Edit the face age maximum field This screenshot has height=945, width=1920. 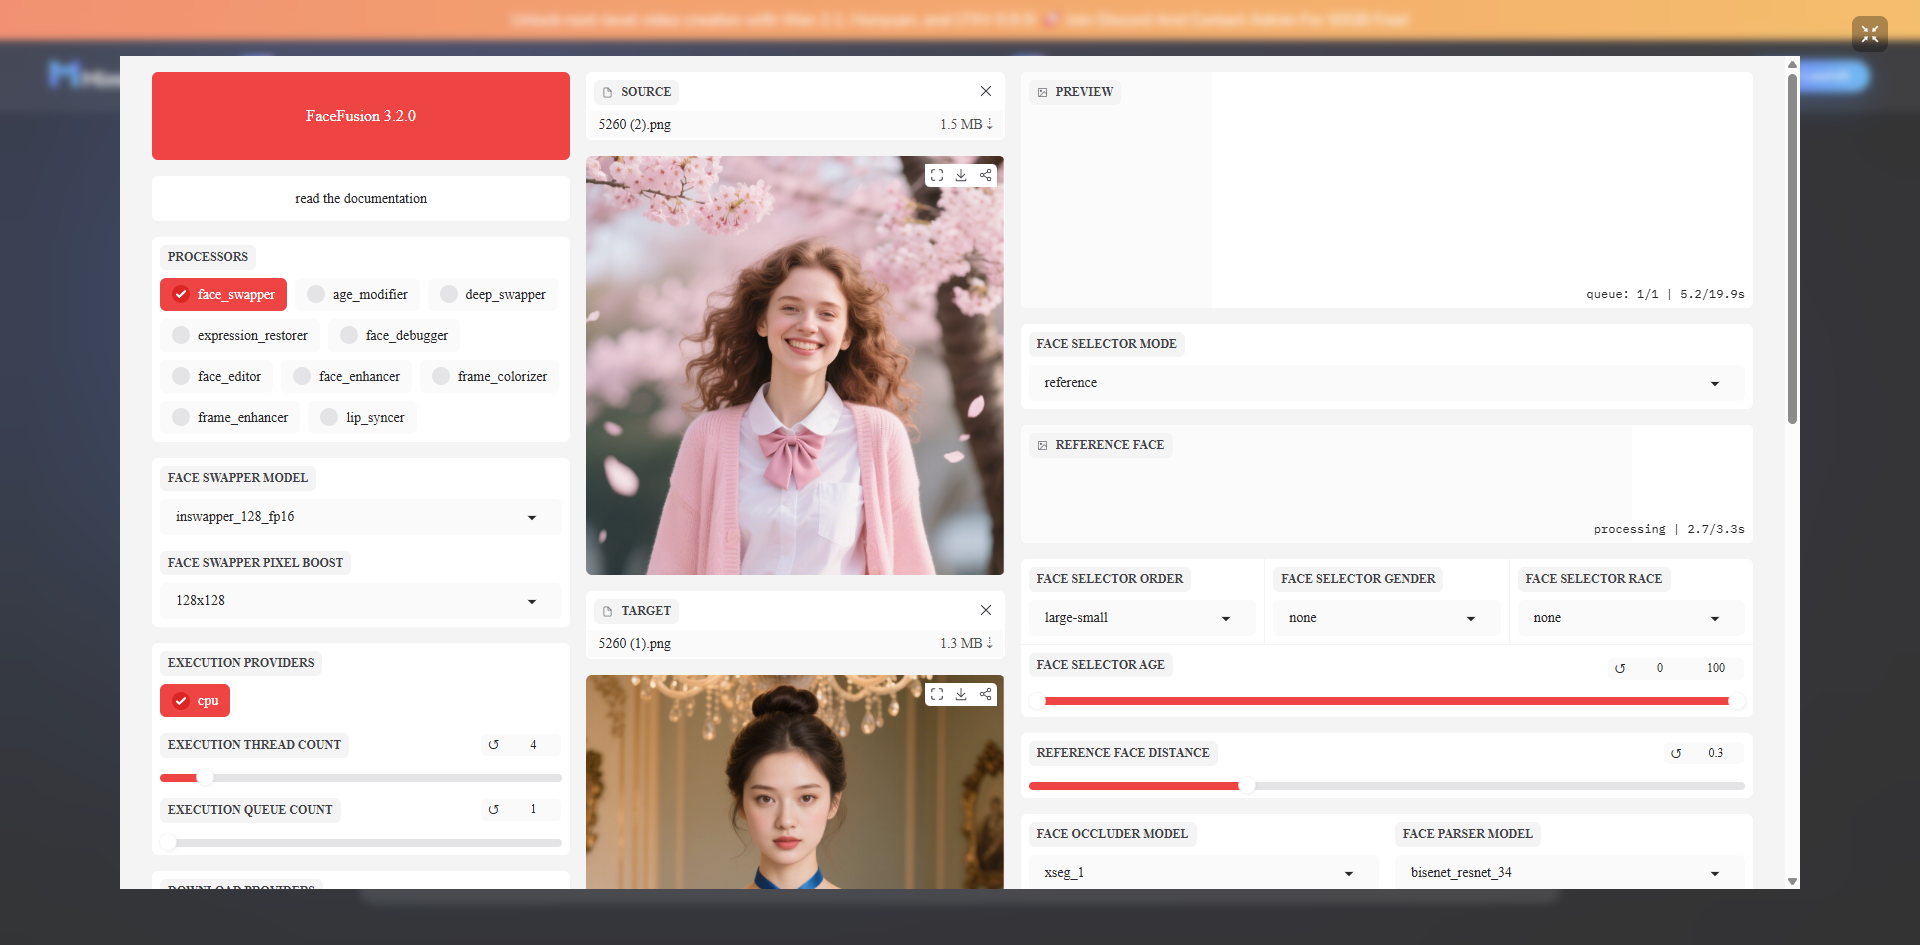click(x=1716, y=668)
